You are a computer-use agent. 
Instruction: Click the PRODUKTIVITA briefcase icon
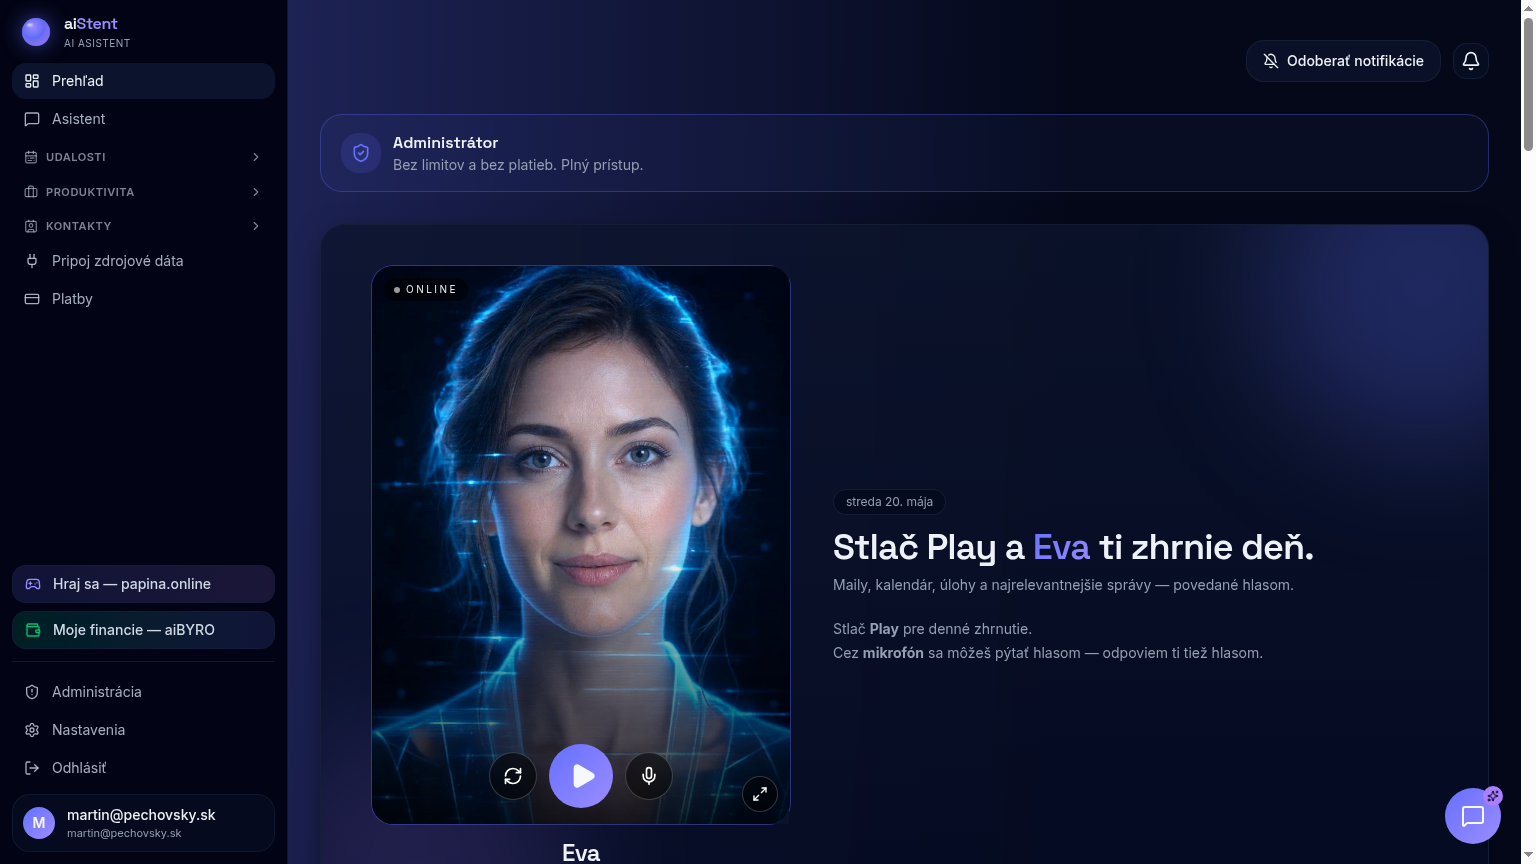click(31, 192)
